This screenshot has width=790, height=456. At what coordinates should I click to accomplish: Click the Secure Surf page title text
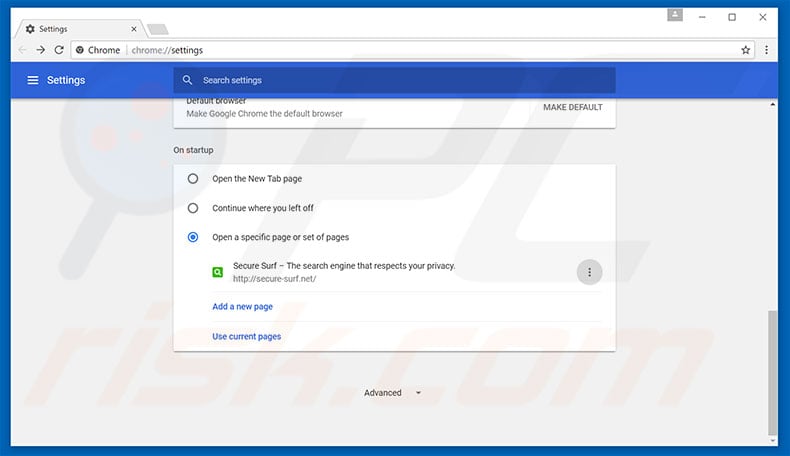(x=344, y=266)
